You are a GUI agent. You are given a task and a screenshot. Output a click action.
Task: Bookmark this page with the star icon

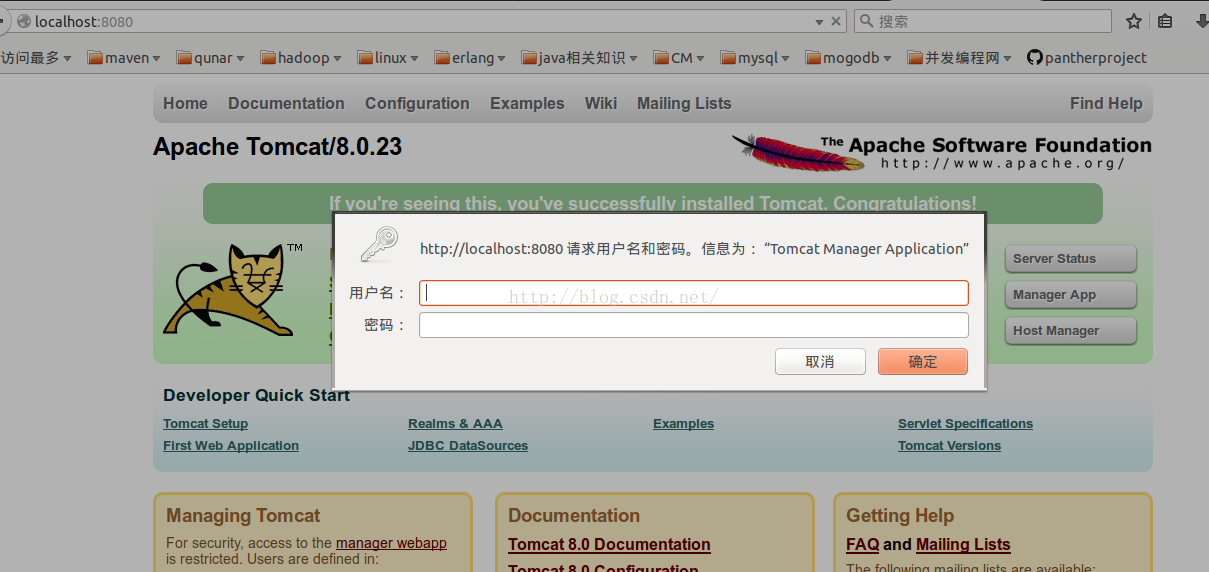(x=1134, y=21)
